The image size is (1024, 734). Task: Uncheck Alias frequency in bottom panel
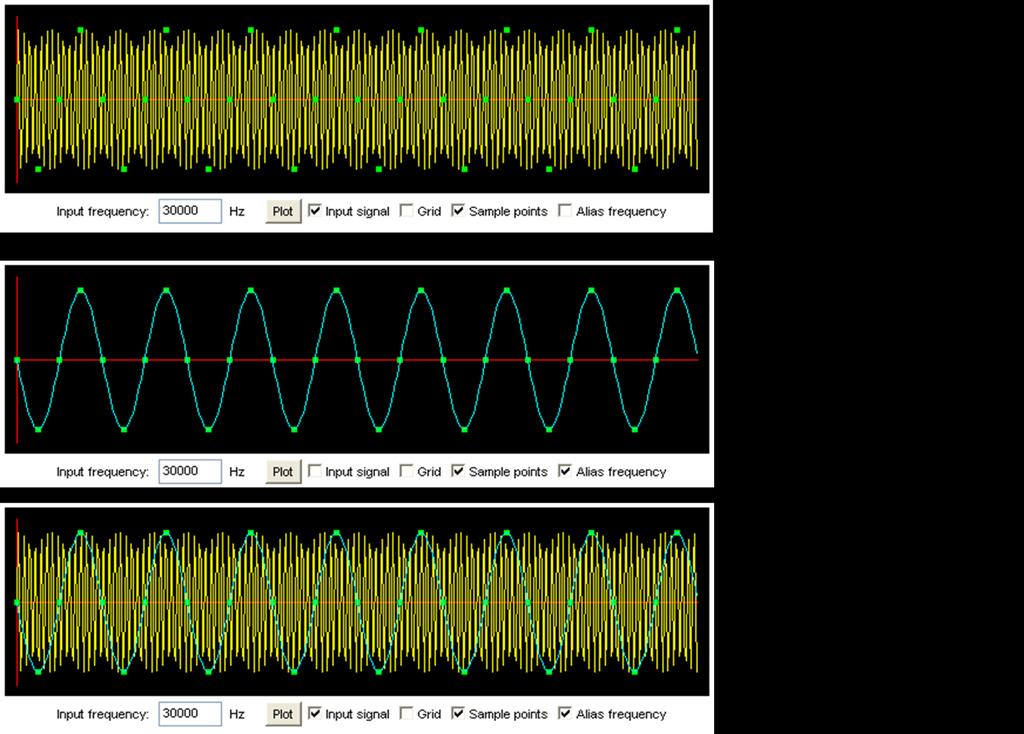pyautogui.click(x=565, y=713)
